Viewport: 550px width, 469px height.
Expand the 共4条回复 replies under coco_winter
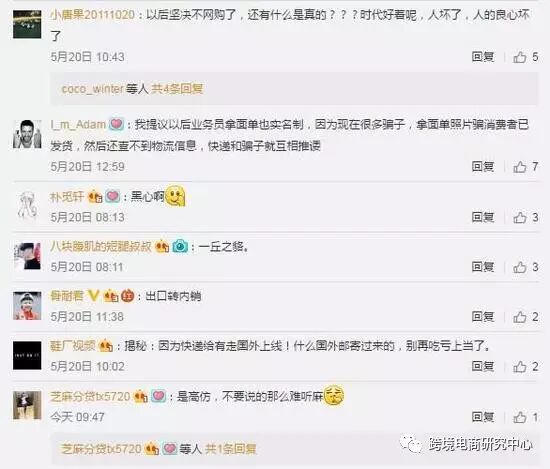pyautogui.click(x=177, y=89)
